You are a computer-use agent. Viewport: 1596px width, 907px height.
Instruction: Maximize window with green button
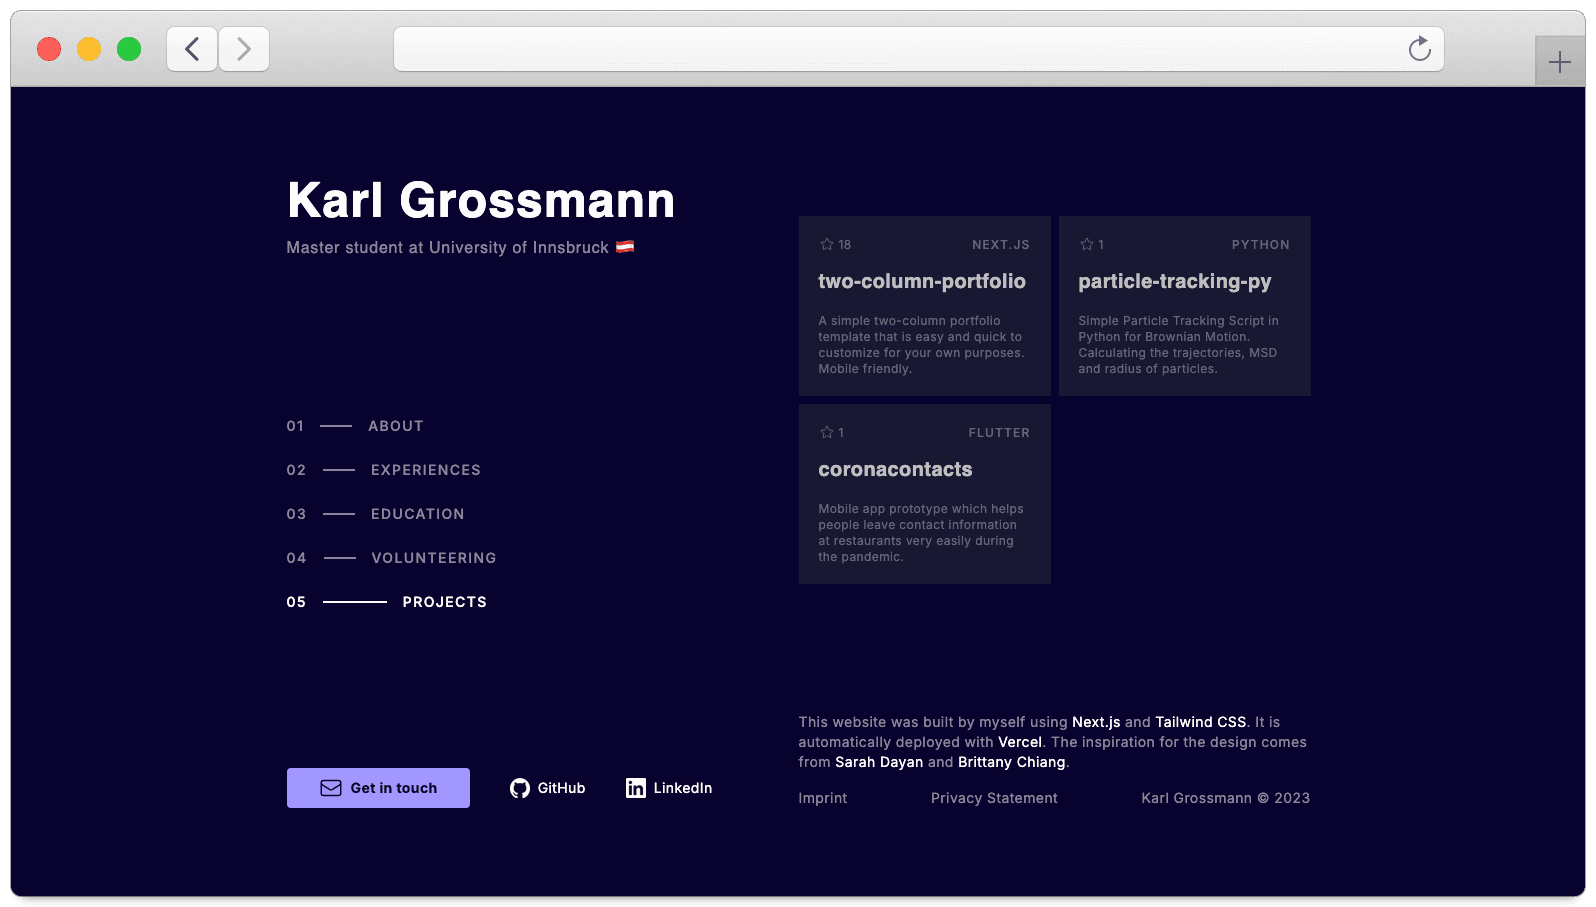(x=129, y=49)
